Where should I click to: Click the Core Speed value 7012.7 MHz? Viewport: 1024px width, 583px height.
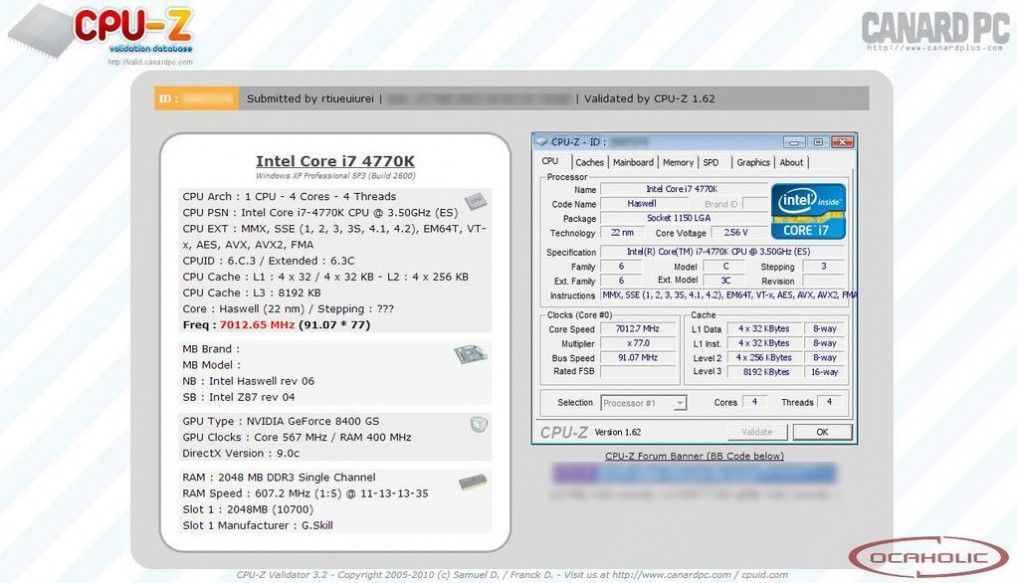[637, 329]
